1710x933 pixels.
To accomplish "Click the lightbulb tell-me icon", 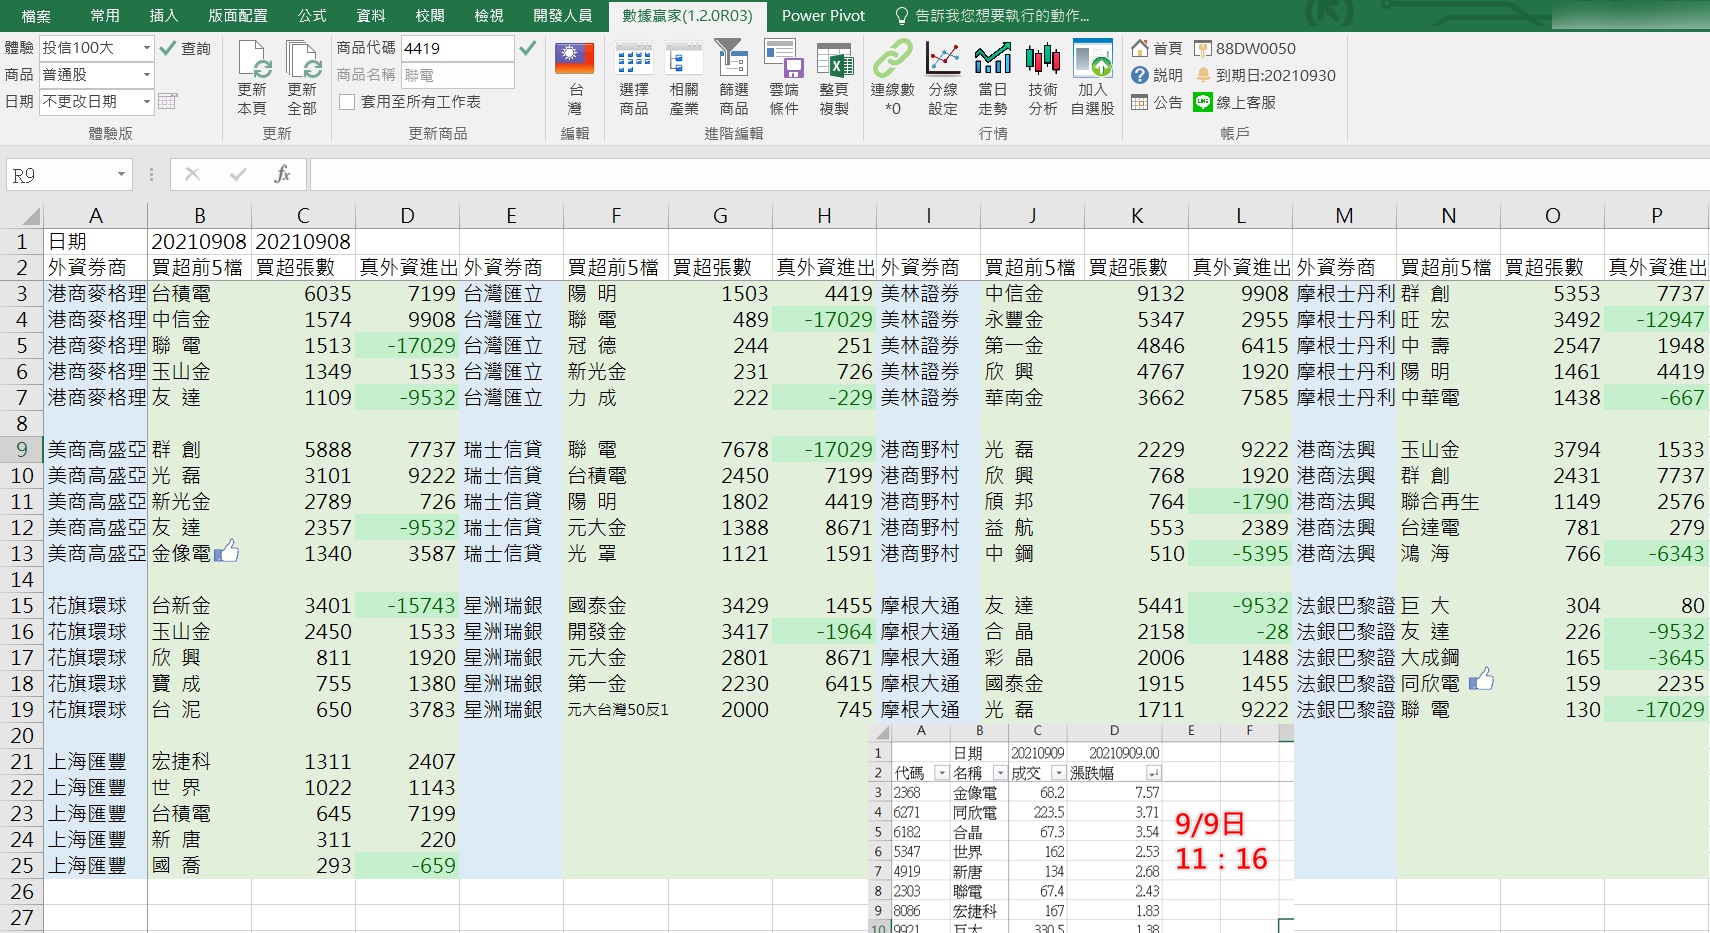I will [x=902, y=16].
